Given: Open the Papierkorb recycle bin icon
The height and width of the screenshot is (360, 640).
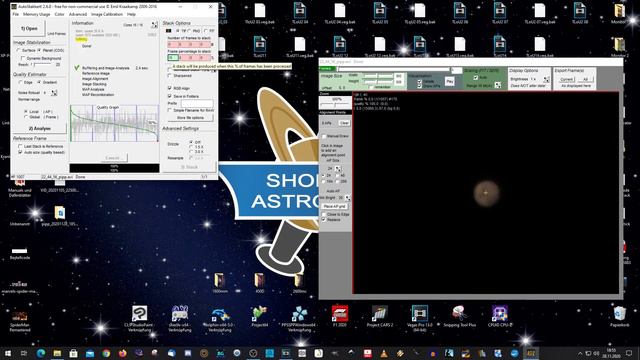Looking at the screenshot, I should pyautogui.click(x=620, y=316).
